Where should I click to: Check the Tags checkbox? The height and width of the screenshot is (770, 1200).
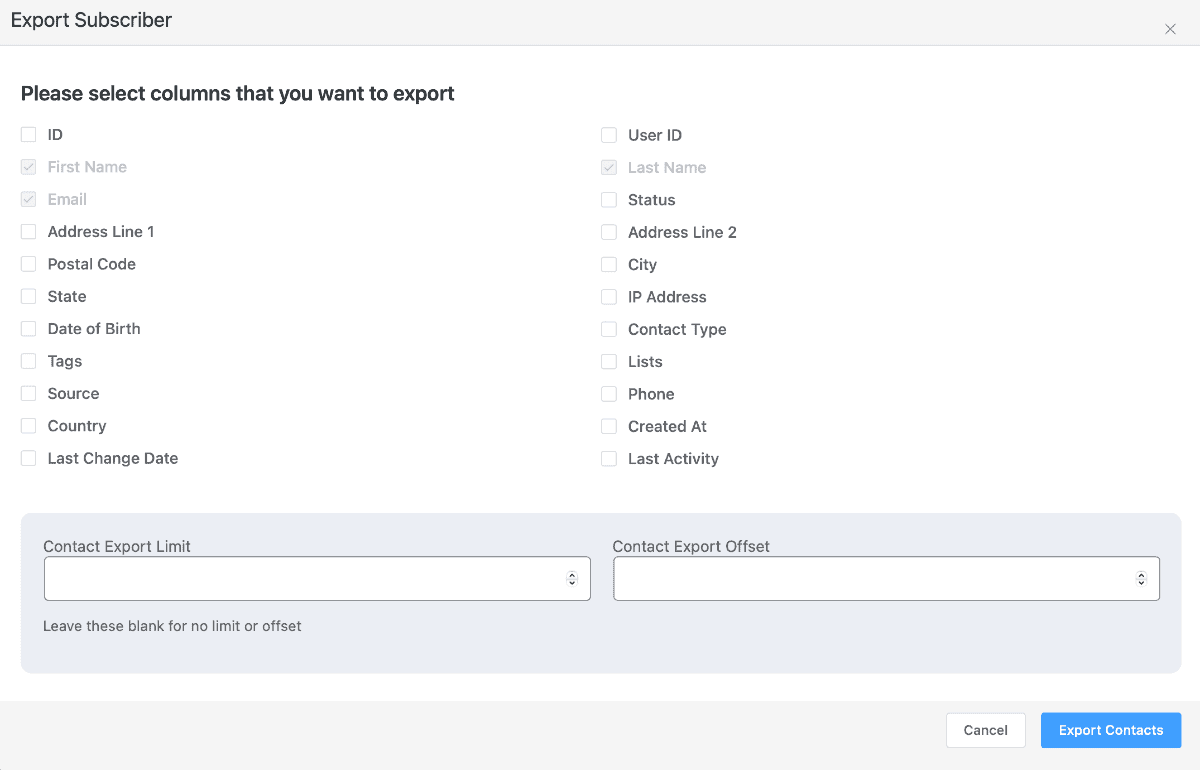coord(28,361)
